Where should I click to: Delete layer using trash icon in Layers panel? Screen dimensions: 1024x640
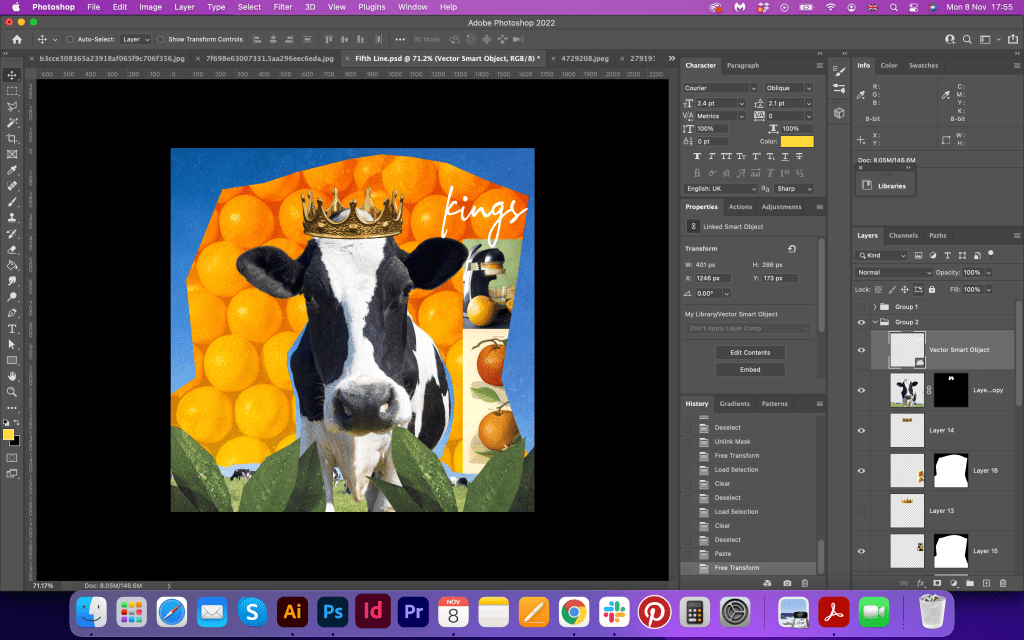pyautogui.click(x=1001, y=582)
